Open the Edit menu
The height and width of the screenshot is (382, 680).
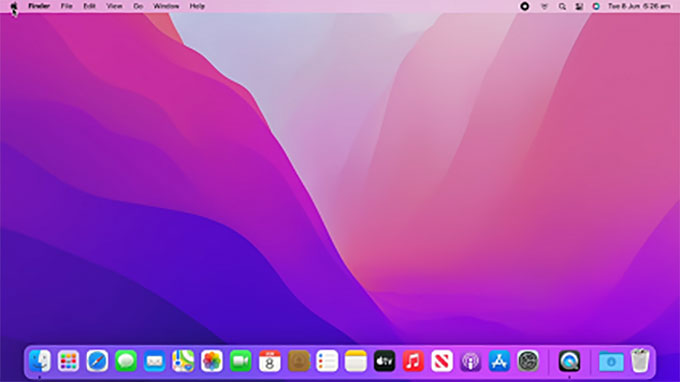tap(89, 6)
